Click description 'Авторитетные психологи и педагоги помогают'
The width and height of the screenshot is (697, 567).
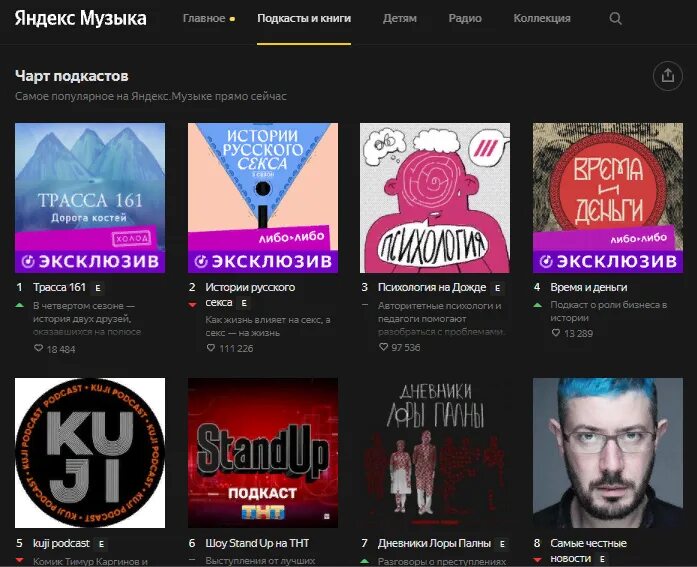[441, 318]
